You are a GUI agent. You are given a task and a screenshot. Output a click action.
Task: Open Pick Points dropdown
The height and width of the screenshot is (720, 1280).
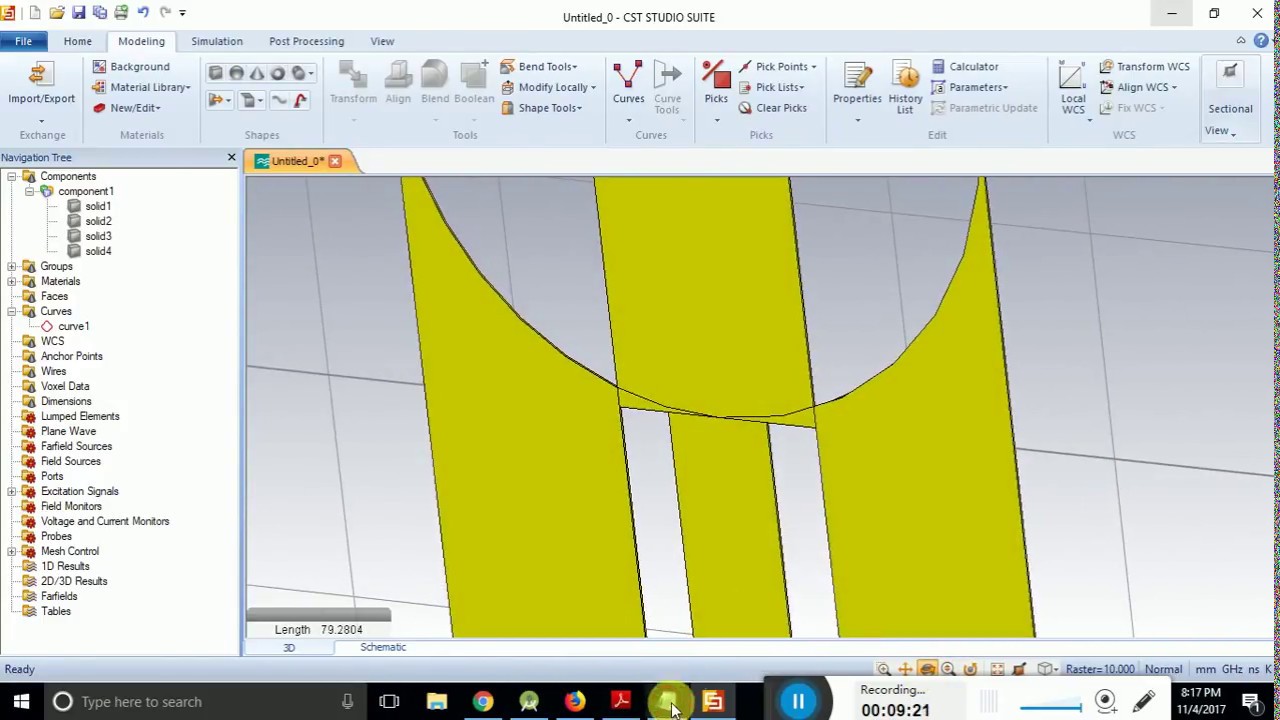778,67
